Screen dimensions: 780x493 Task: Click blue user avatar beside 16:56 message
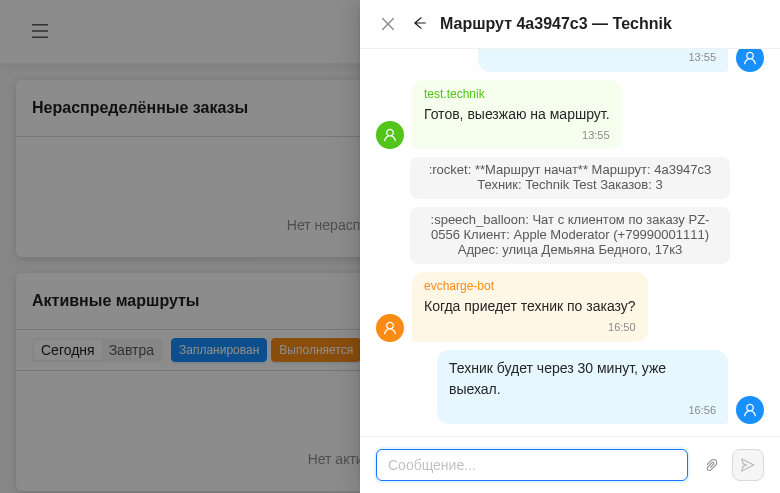(750, 410)
